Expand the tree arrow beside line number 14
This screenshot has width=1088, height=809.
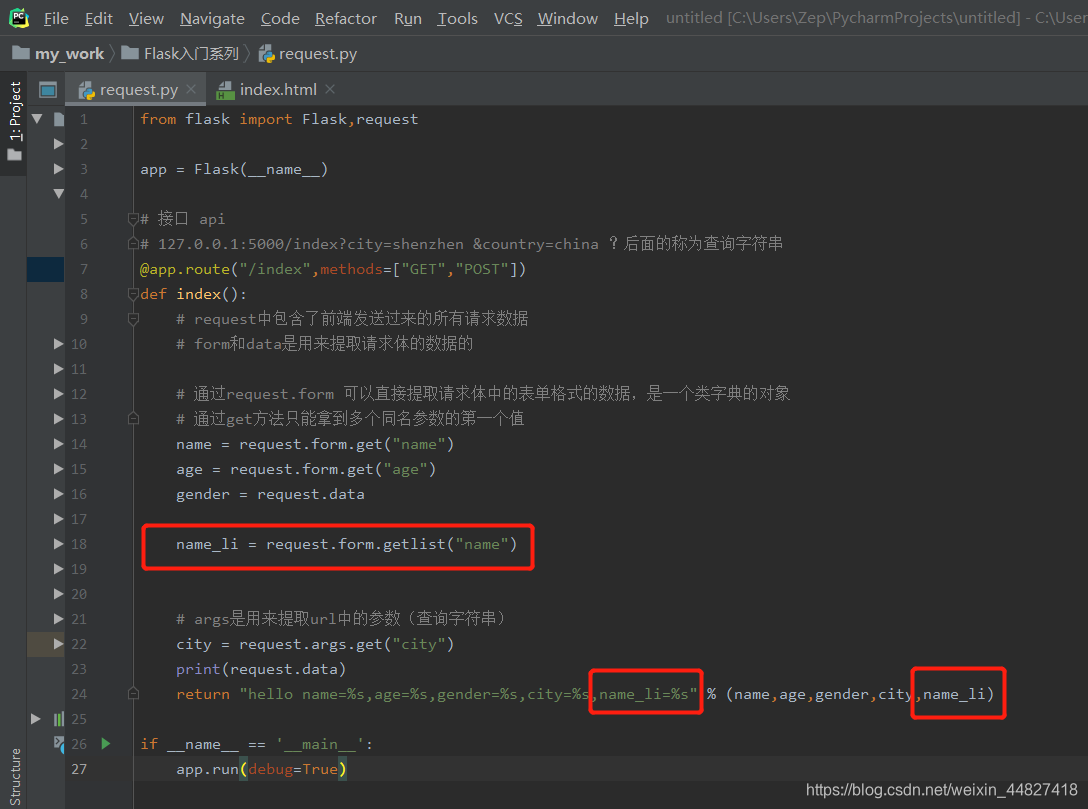59,443
